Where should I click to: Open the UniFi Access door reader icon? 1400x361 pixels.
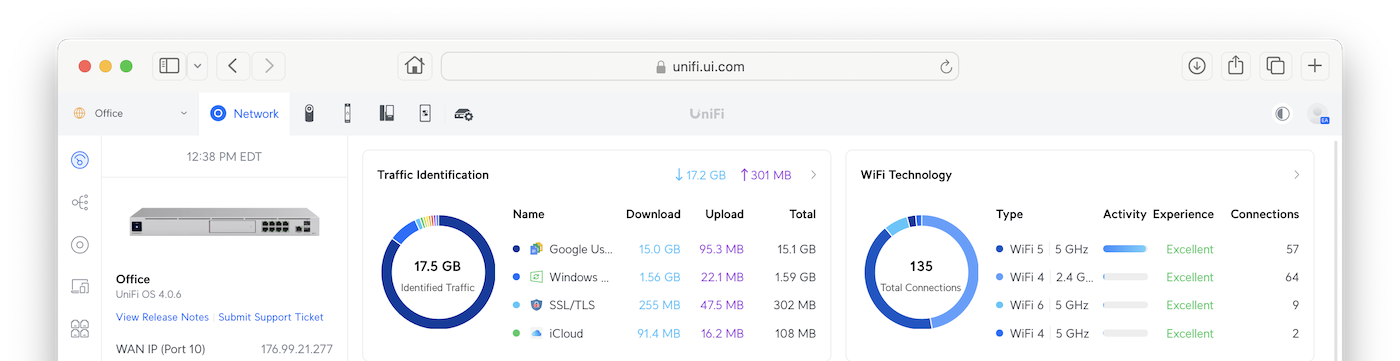coord(347,114)
